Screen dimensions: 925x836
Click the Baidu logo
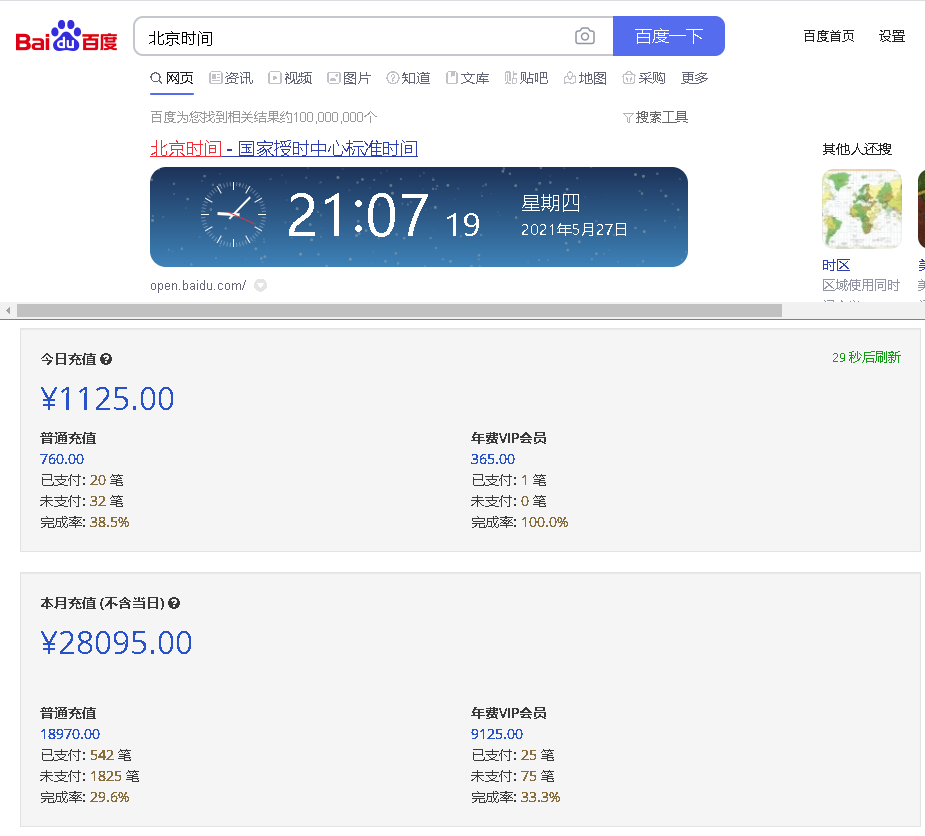[66, 36]
